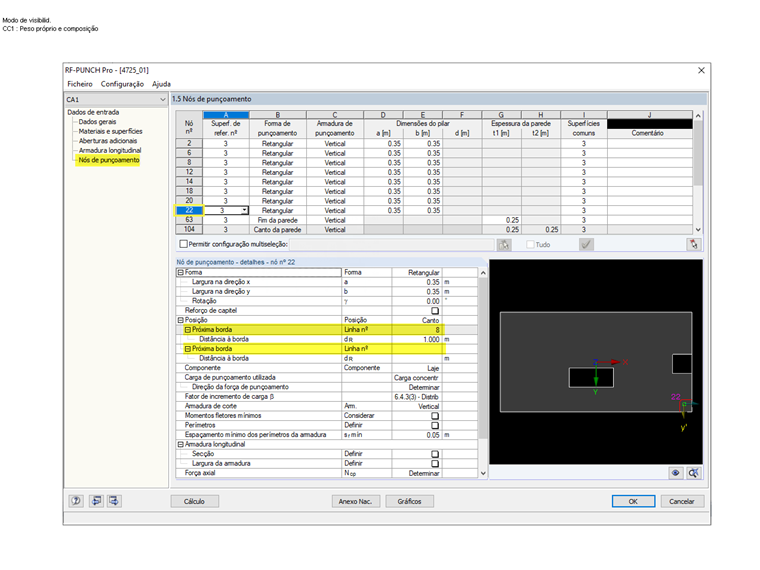Click the Comentário column header
The height and width of the screenshot is (570, 760).
pyautogui.click(x=649, y=133)
